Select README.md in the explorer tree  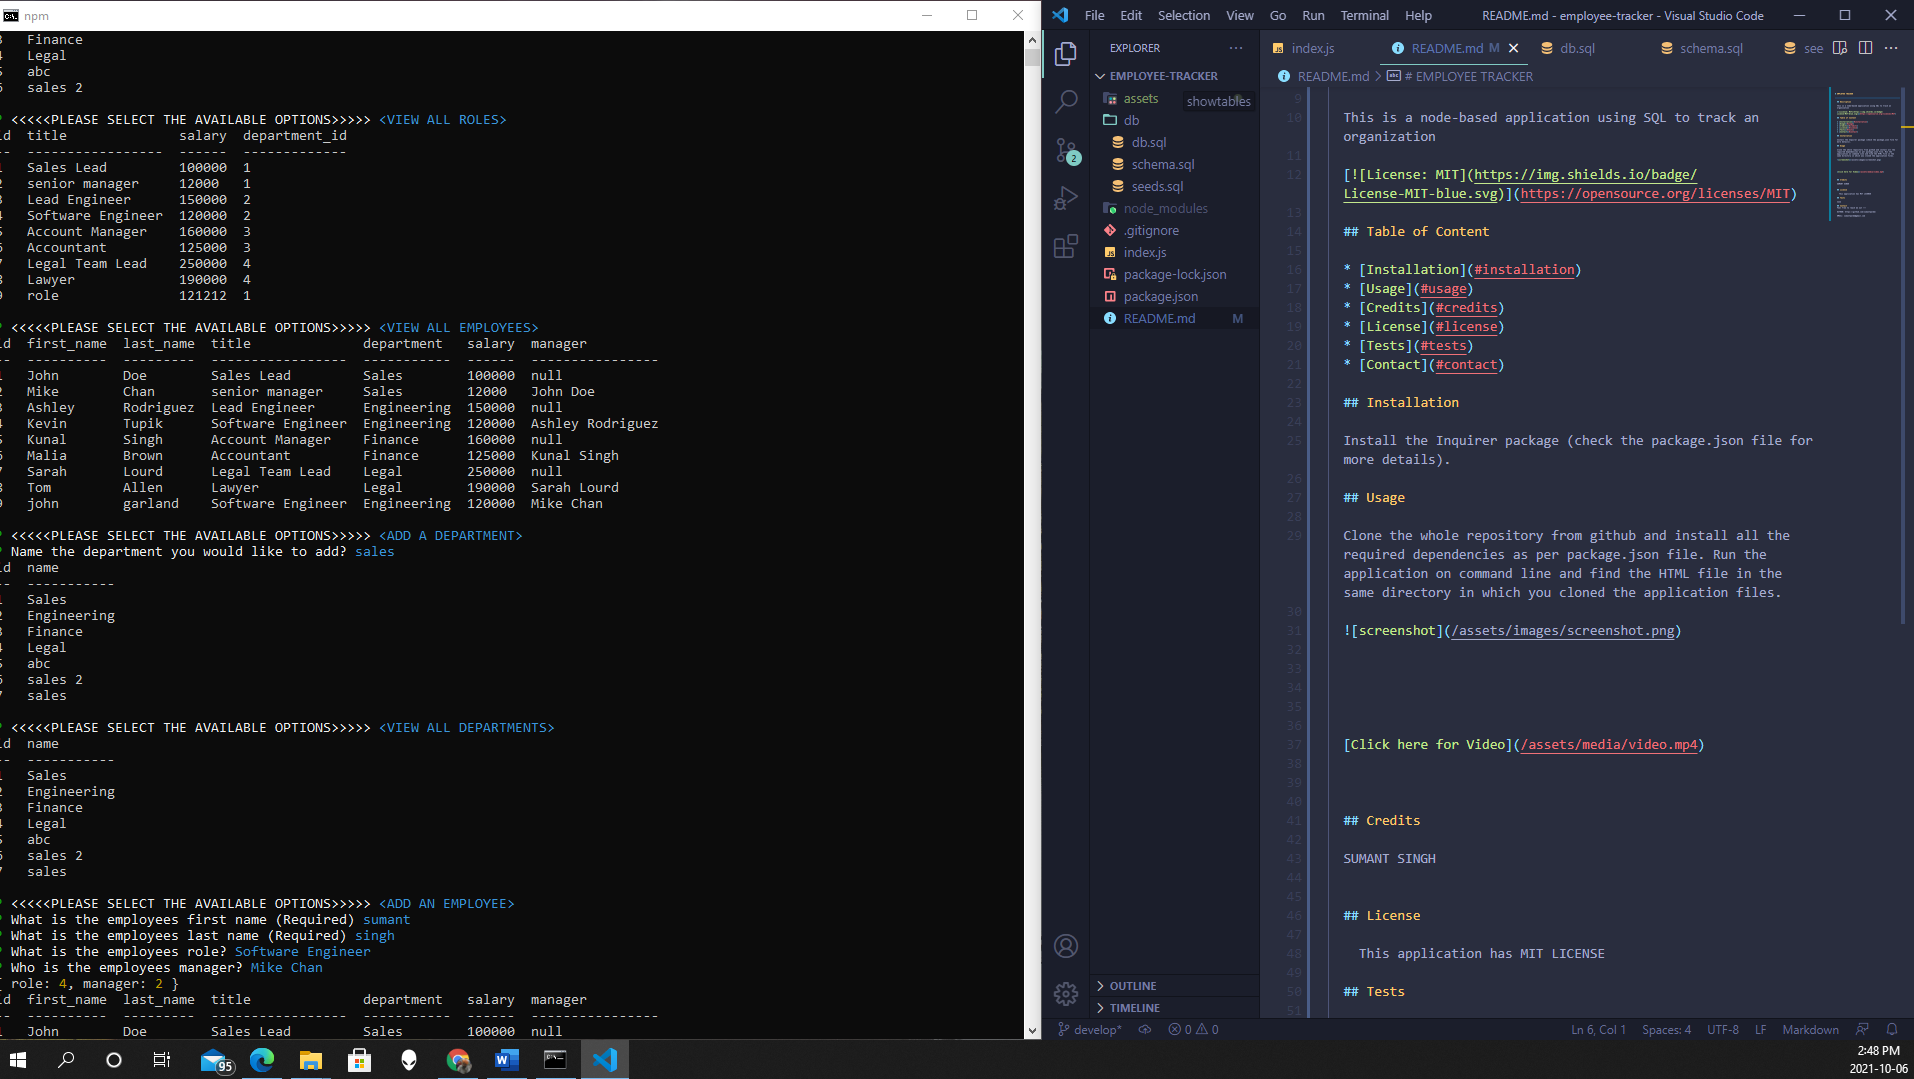click(x=1159, y=318)
